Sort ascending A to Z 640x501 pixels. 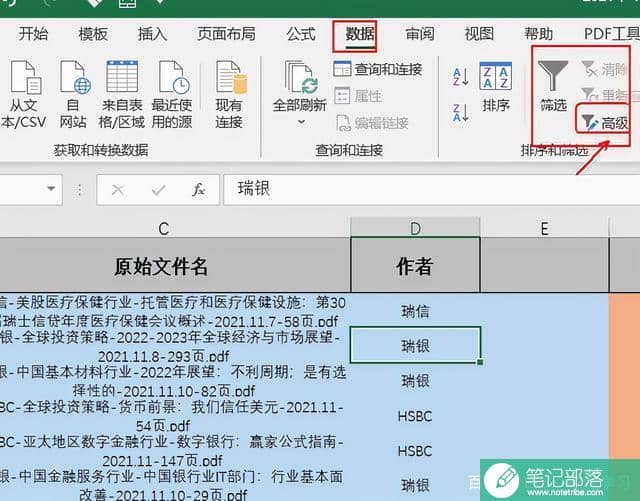pos(461,77)
